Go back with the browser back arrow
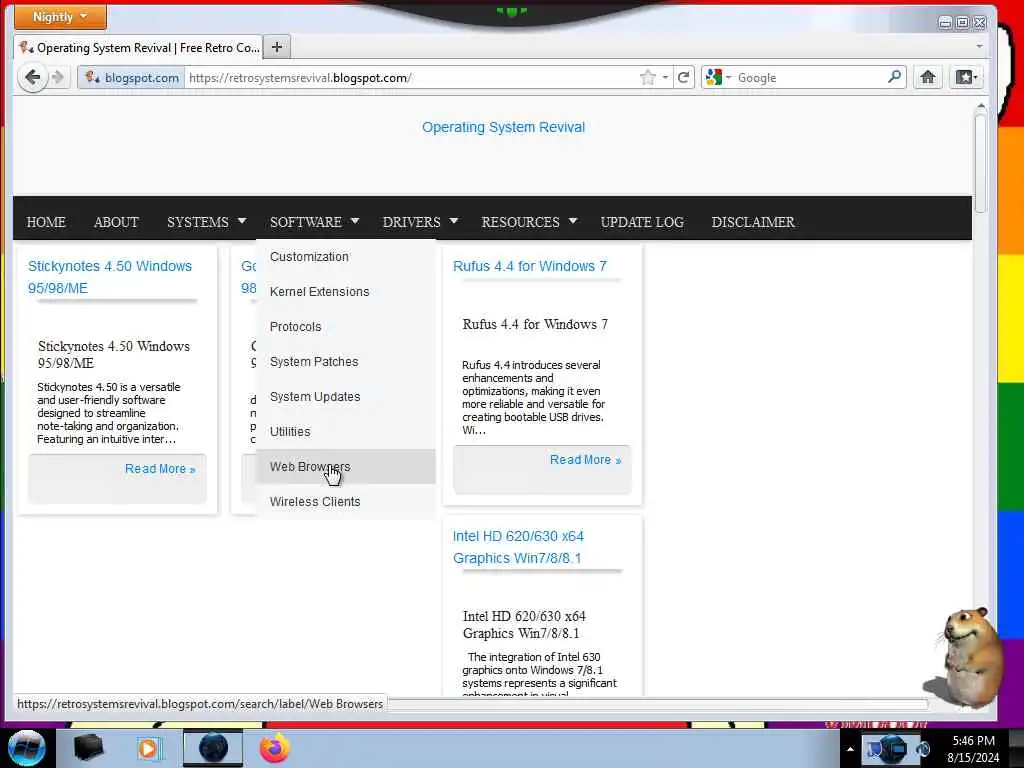This screenshot has height=768, width=1024. tap(32, 78)
